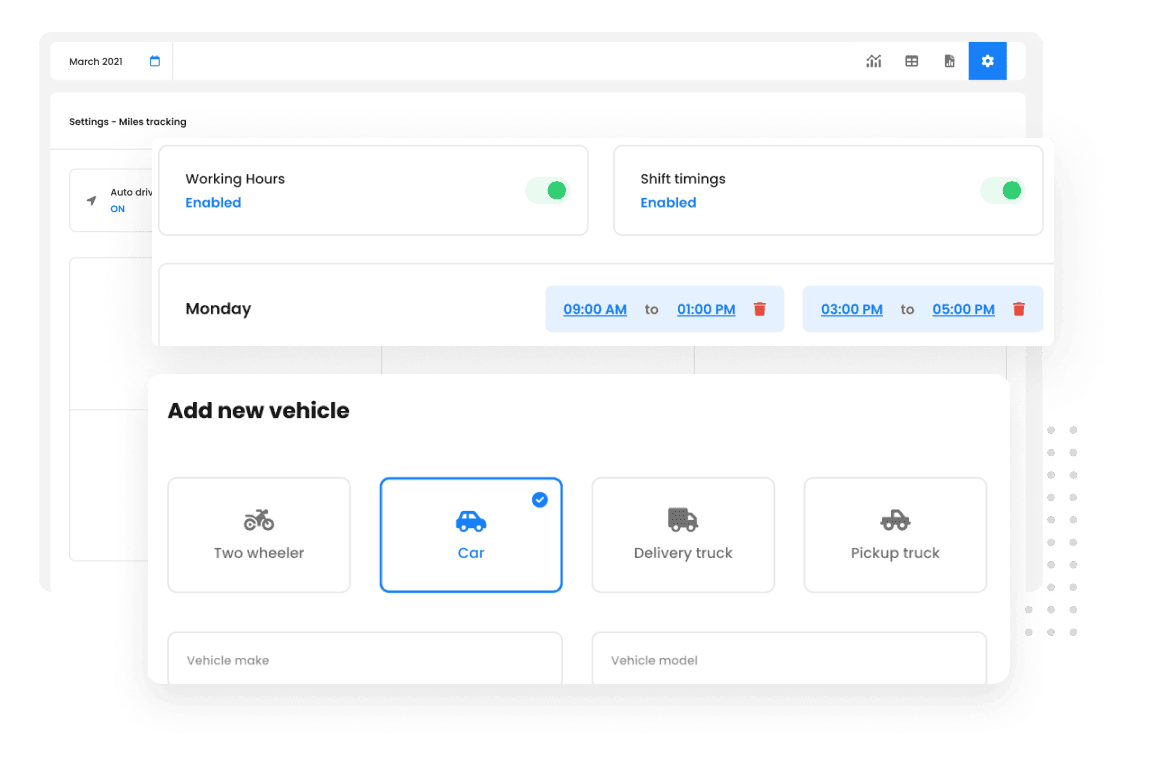Image resolution: width=1152 pixels, height=760 pixels.
Task: Open the report document icon
Action: point(949,61)
